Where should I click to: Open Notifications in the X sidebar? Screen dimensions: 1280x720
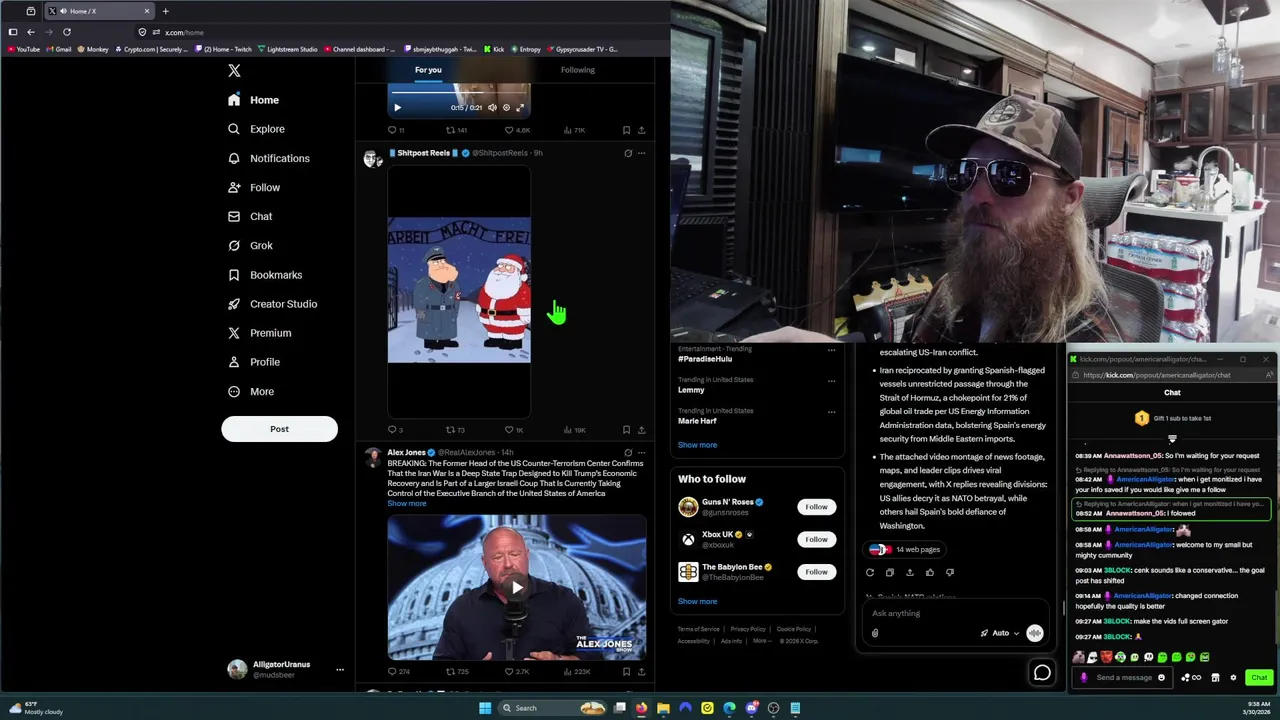point(268,158)
